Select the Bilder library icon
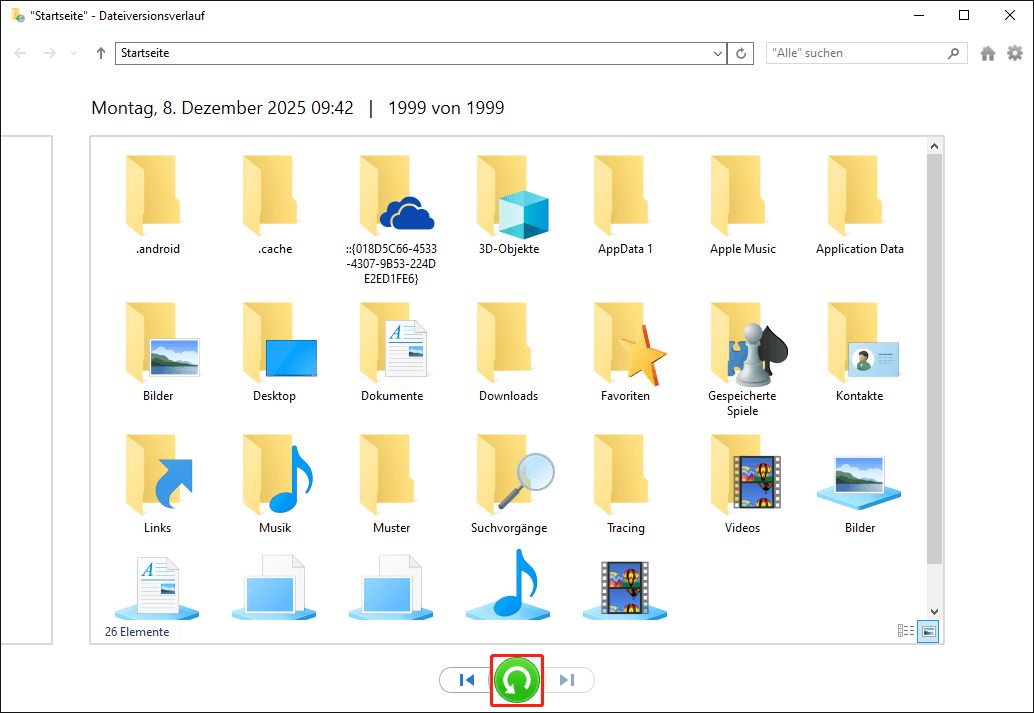This screenshot has height=713, width=1034. tap(859, 485)
